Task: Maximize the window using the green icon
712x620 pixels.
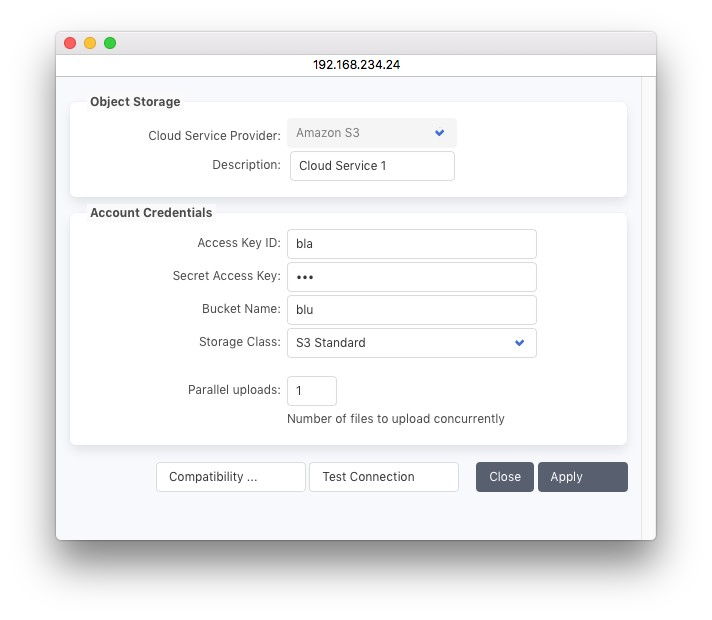Action: [110, 43]
